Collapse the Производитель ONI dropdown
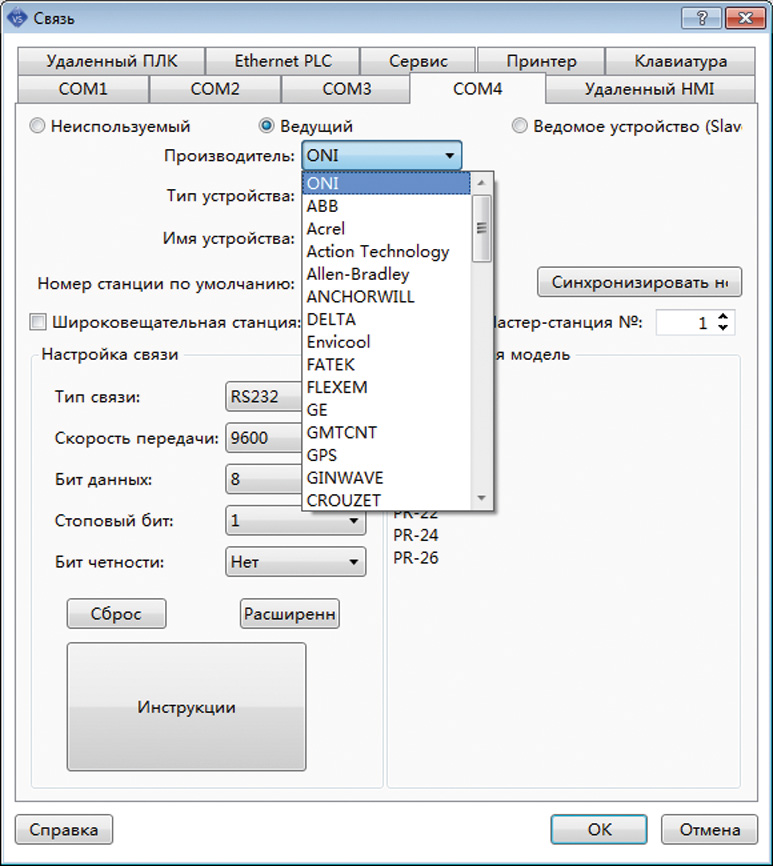 (450, 156)
